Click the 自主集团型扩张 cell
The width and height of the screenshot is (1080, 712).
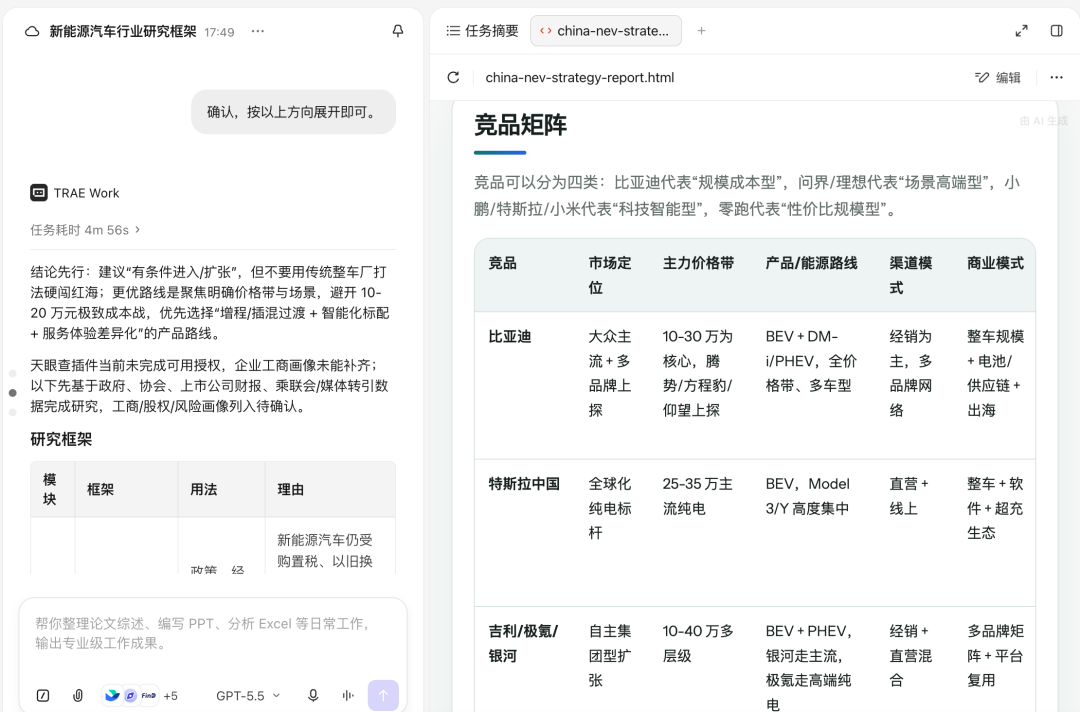(610, 656)
